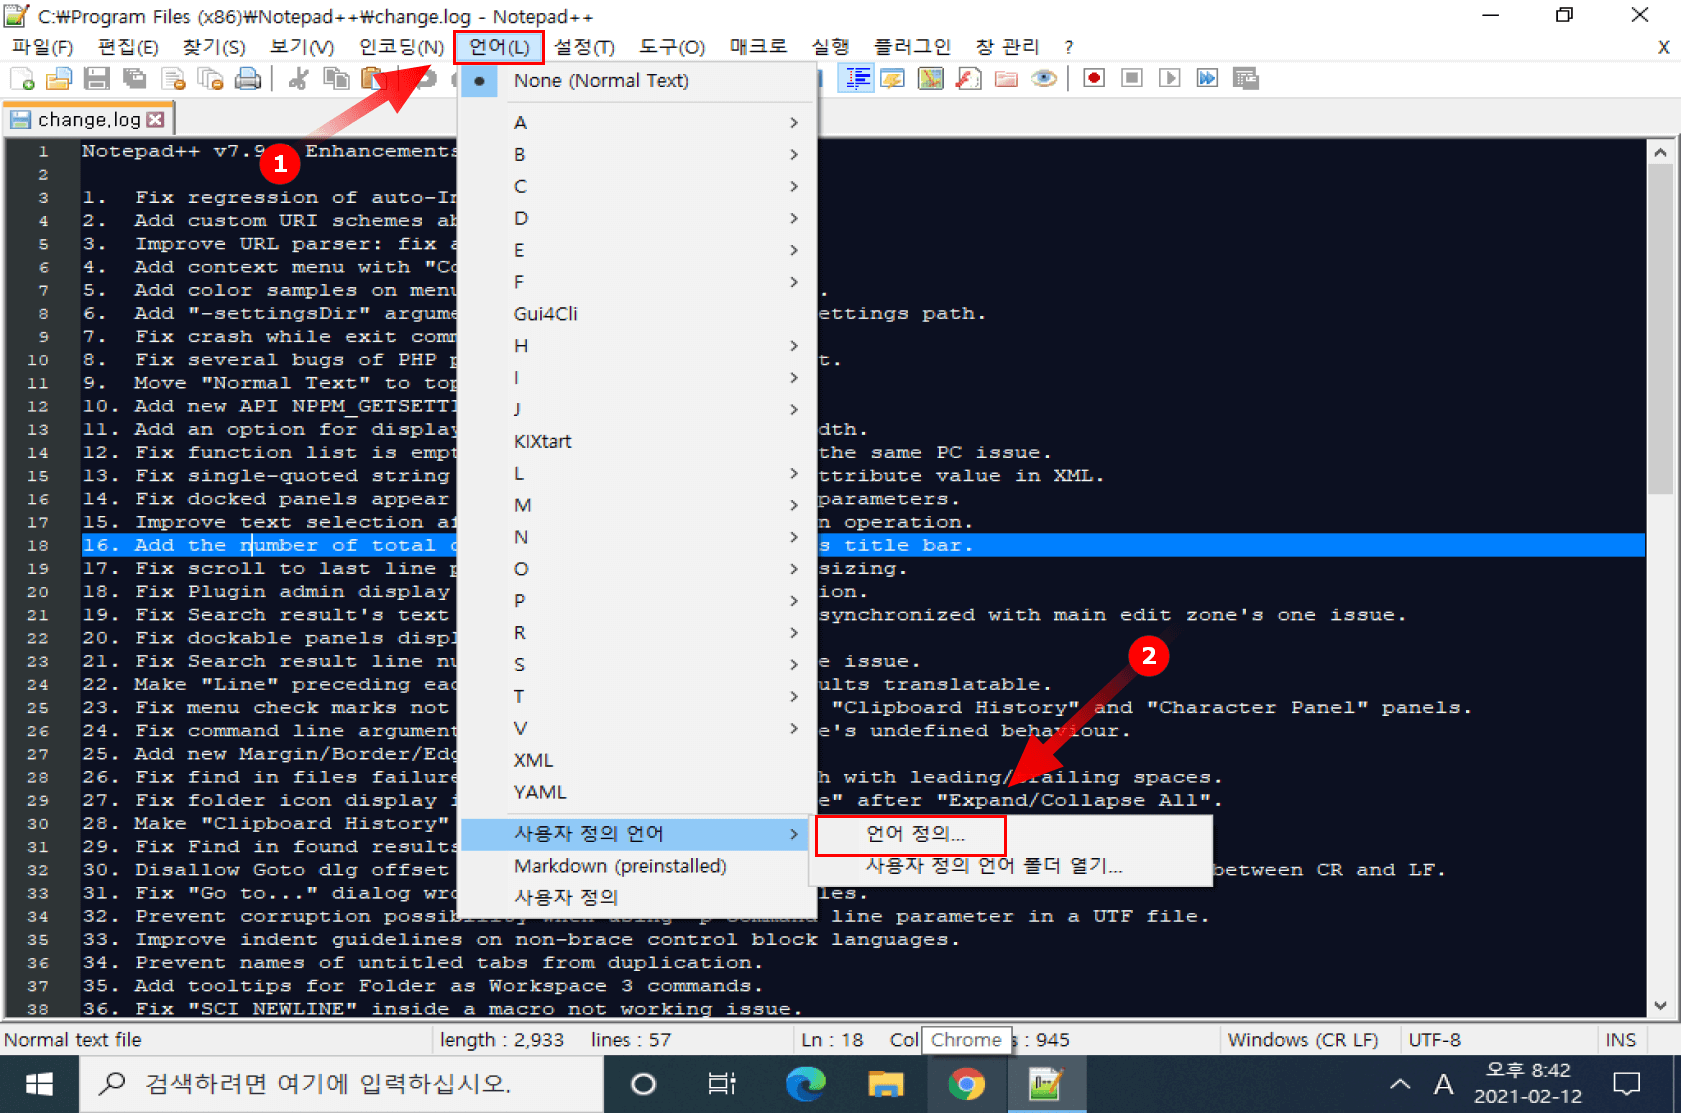This screenshot has height=1113, width=1681.
Task: Open Cortana circle on the taskbar
Action: click(644, 1084)
